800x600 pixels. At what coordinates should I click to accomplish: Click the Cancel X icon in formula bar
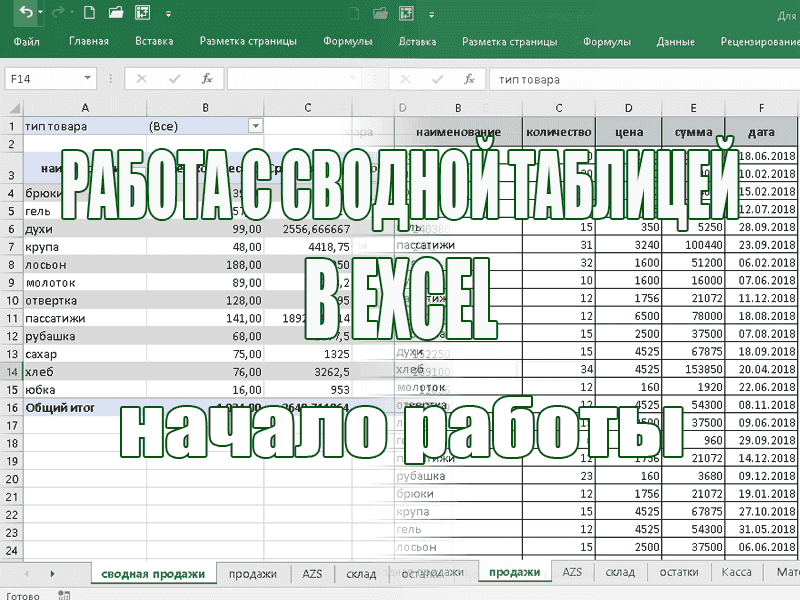coord(142,78)
